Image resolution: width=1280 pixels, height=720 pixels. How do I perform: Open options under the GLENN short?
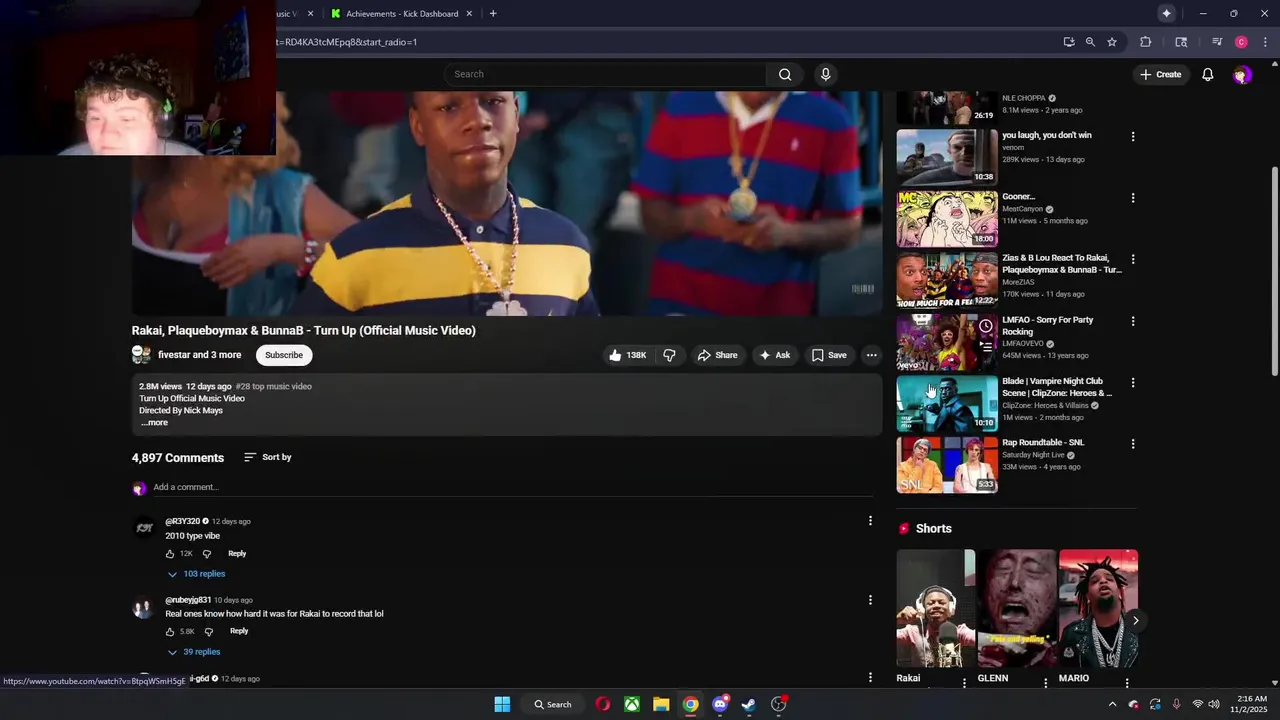click(1045, 683)
